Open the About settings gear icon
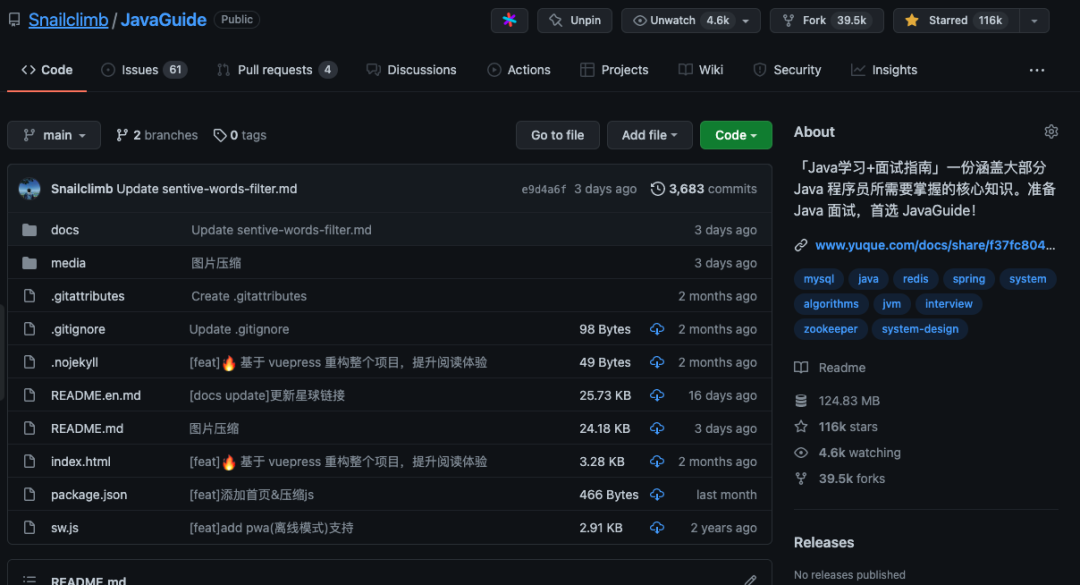Screen dimensions: 1080x585 (x=1050, y=132)
